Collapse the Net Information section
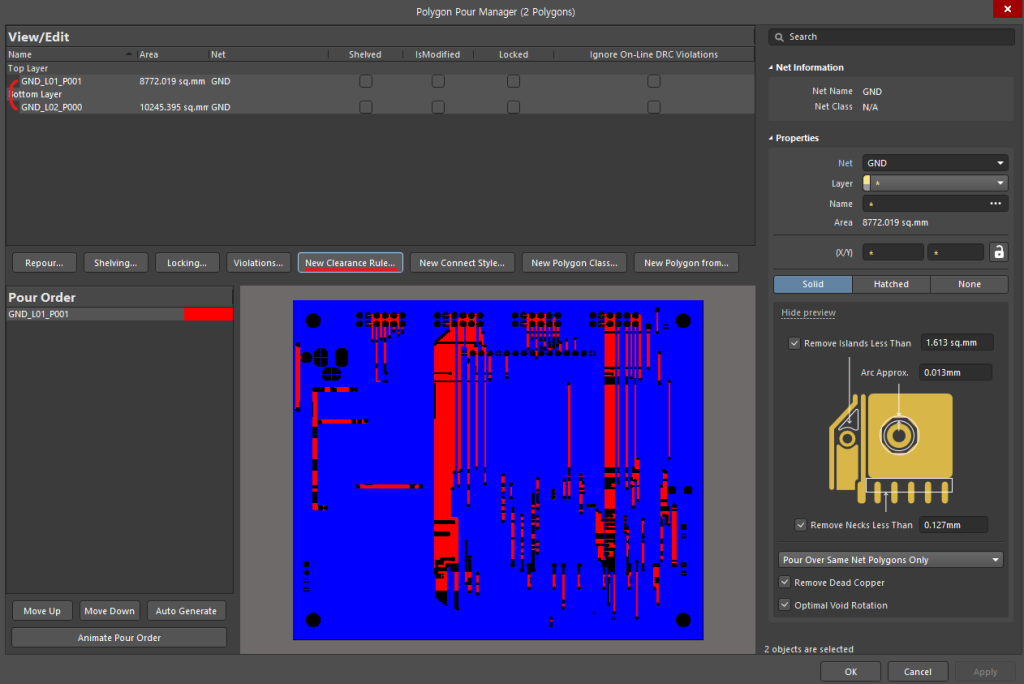Image resolution: width=1024 pixels, height=684 pixels. click(x=771, y=68)
